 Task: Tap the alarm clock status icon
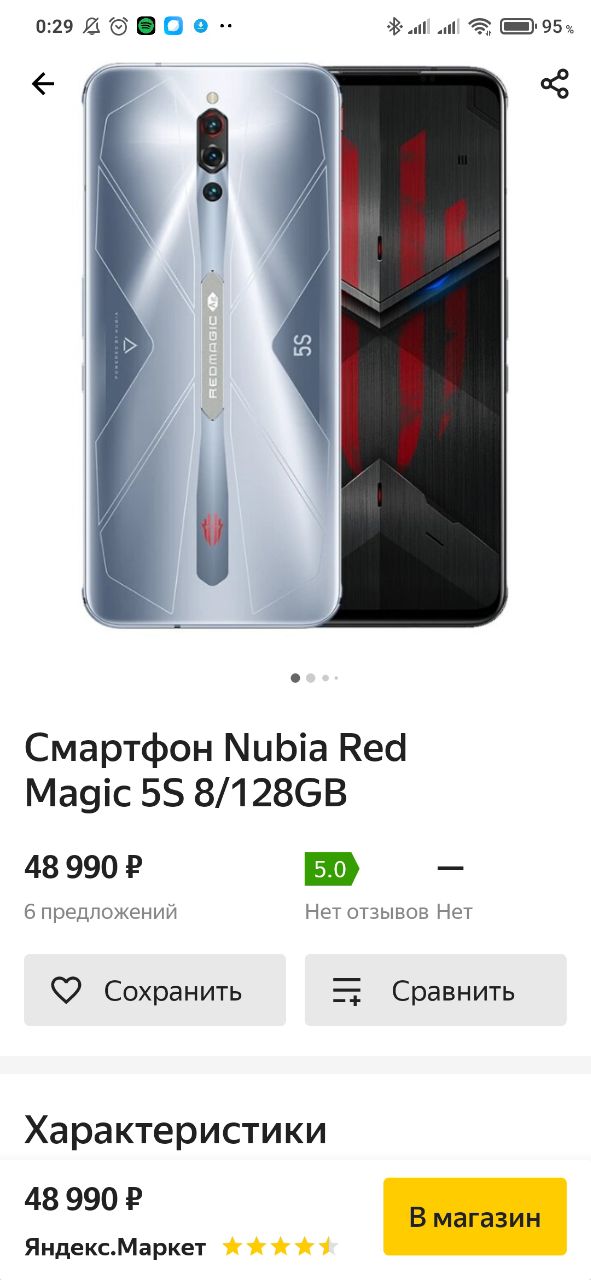119,26
